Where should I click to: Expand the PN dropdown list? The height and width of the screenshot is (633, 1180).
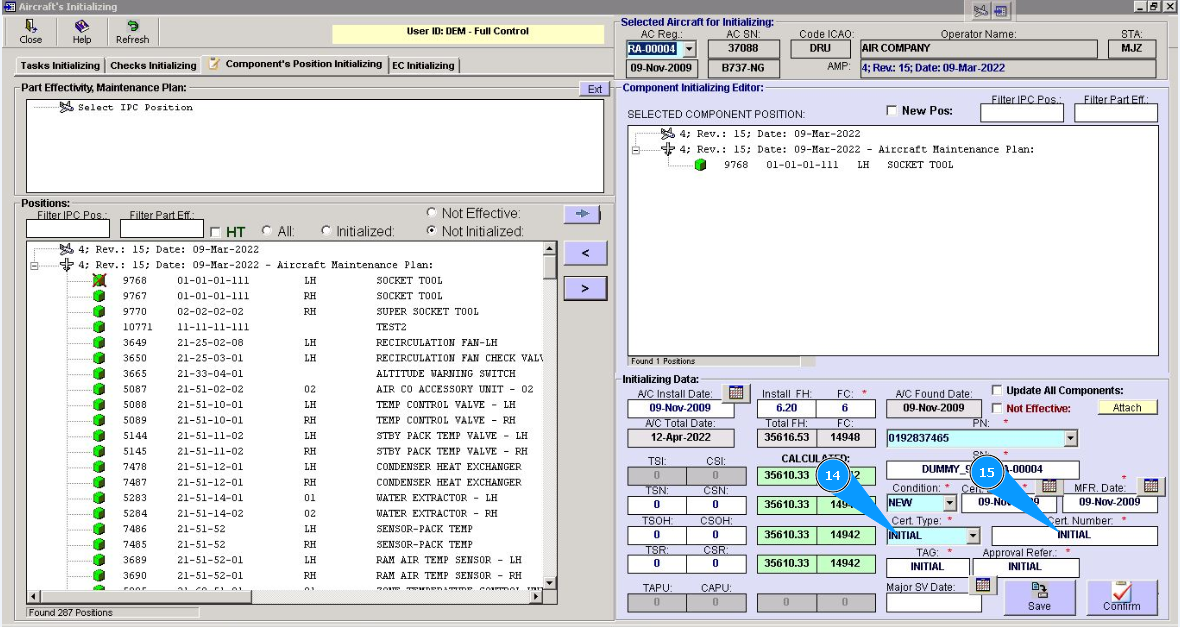pos(1071,438)
